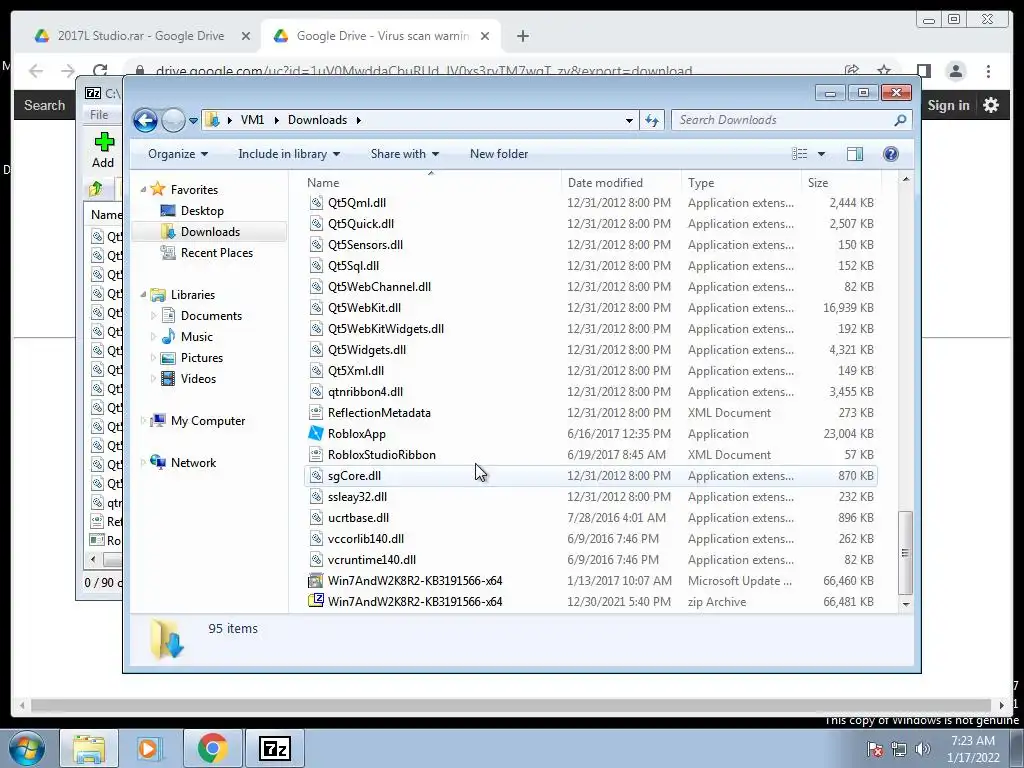This screenshot has width=1024, height=768.
Task: Click the file list vertical scrollbar thumb
Action: (x=905, y=552)
